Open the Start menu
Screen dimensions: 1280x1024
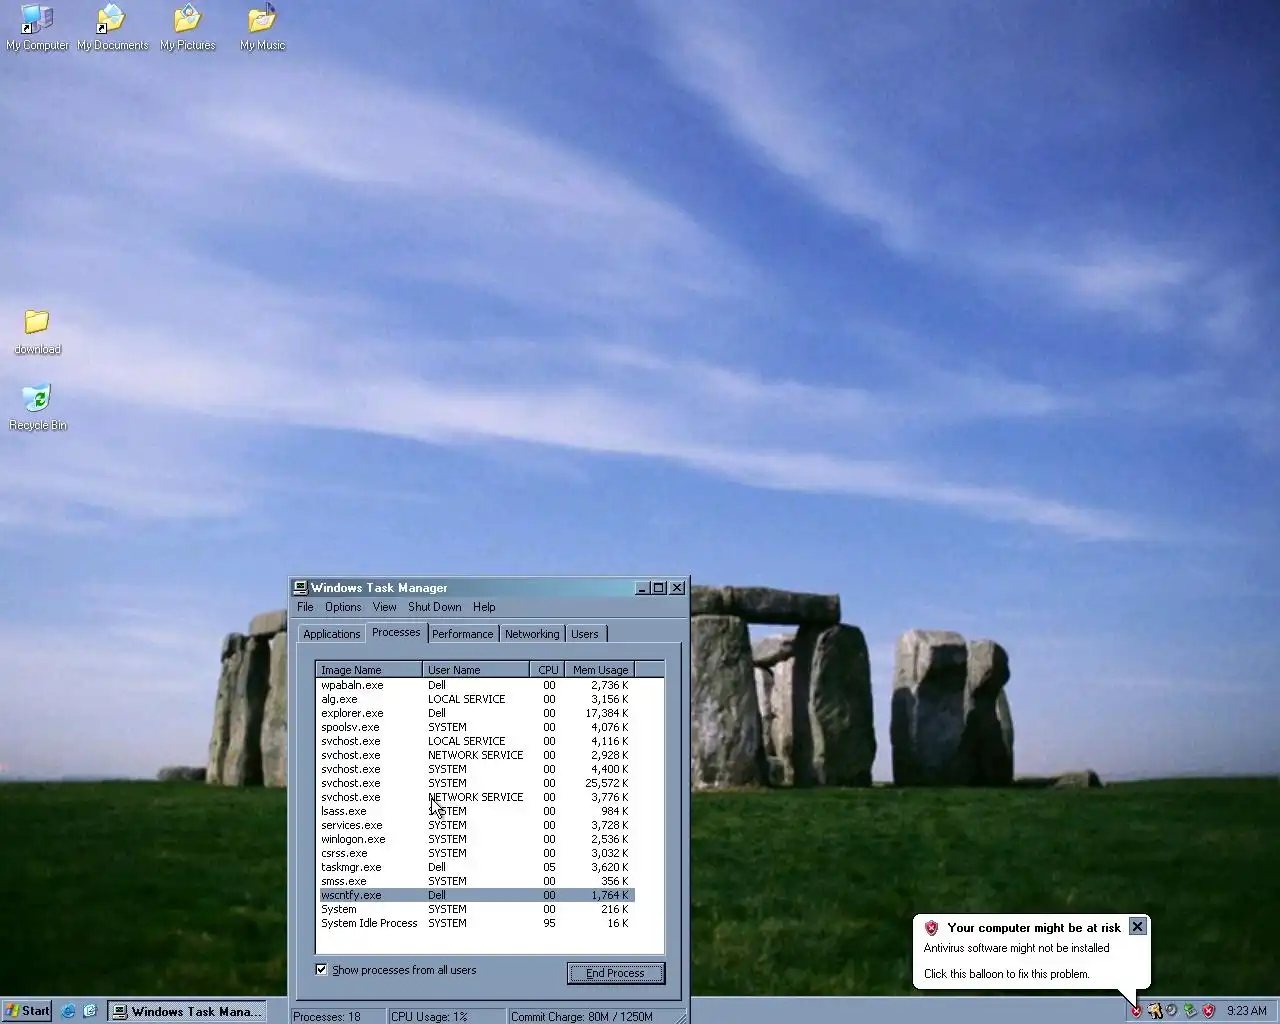click(x=27, y=1011)
